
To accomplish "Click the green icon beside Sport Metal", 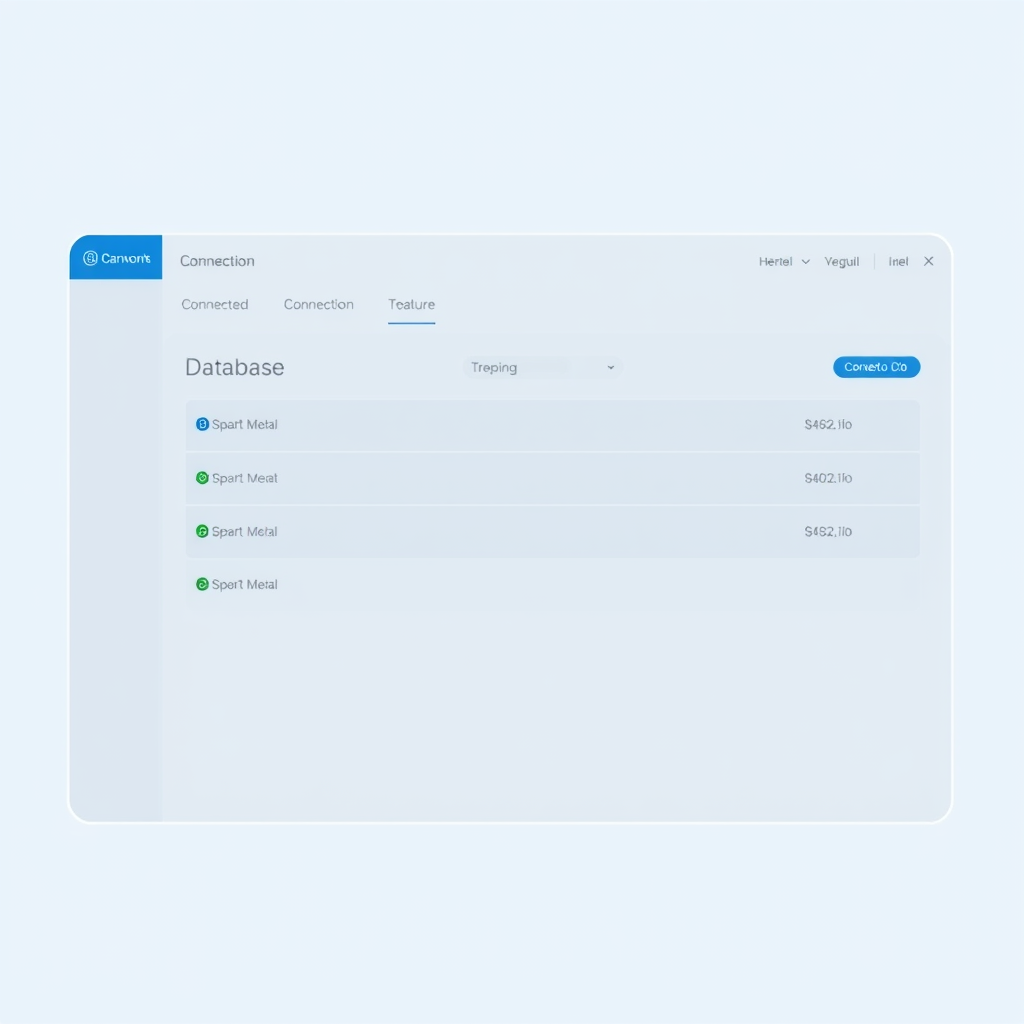I will pos(202,585).
